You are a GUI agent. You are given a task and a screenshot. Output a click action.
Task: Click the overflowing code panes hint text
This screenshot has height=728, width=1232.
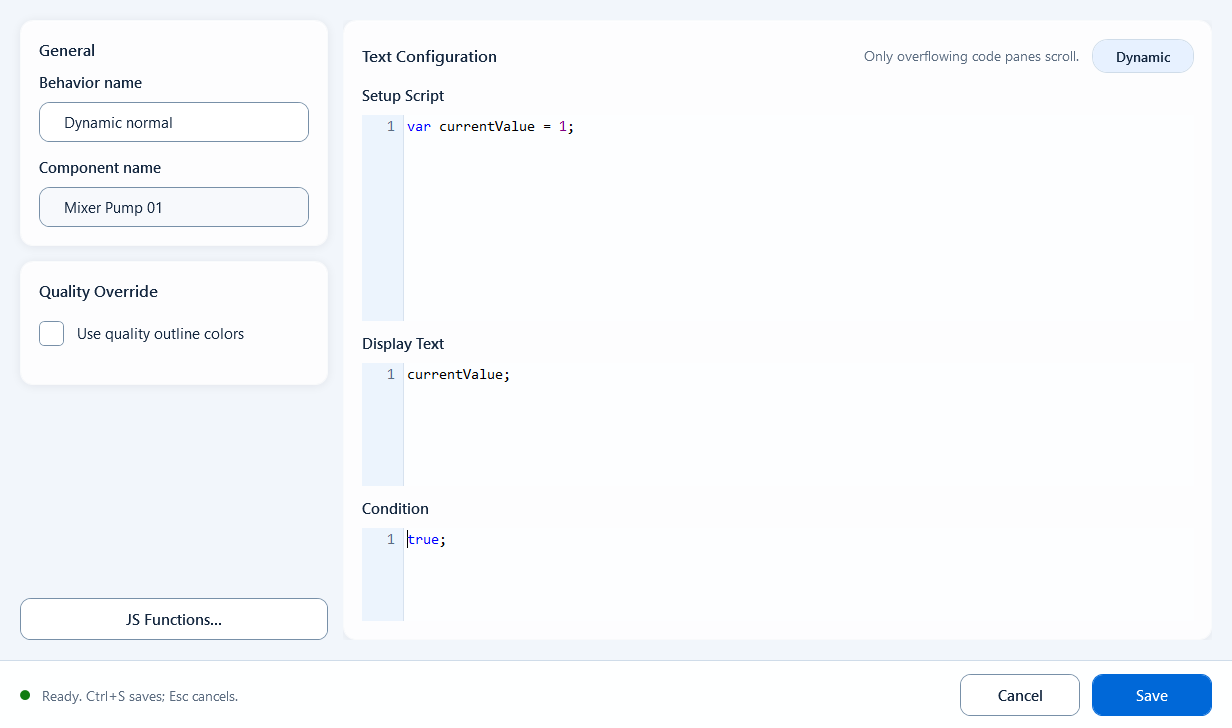tap(971, 57)
